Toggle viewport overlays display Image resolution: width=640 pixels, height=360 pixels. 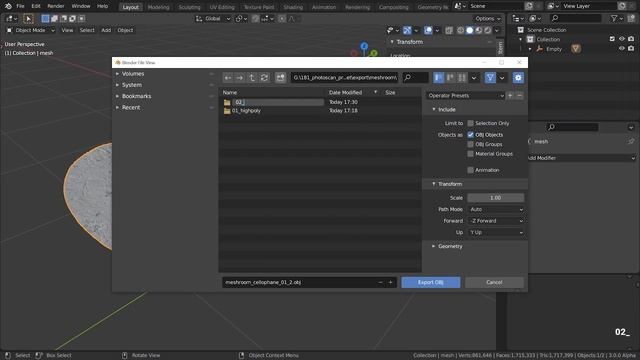click(428, 30)
